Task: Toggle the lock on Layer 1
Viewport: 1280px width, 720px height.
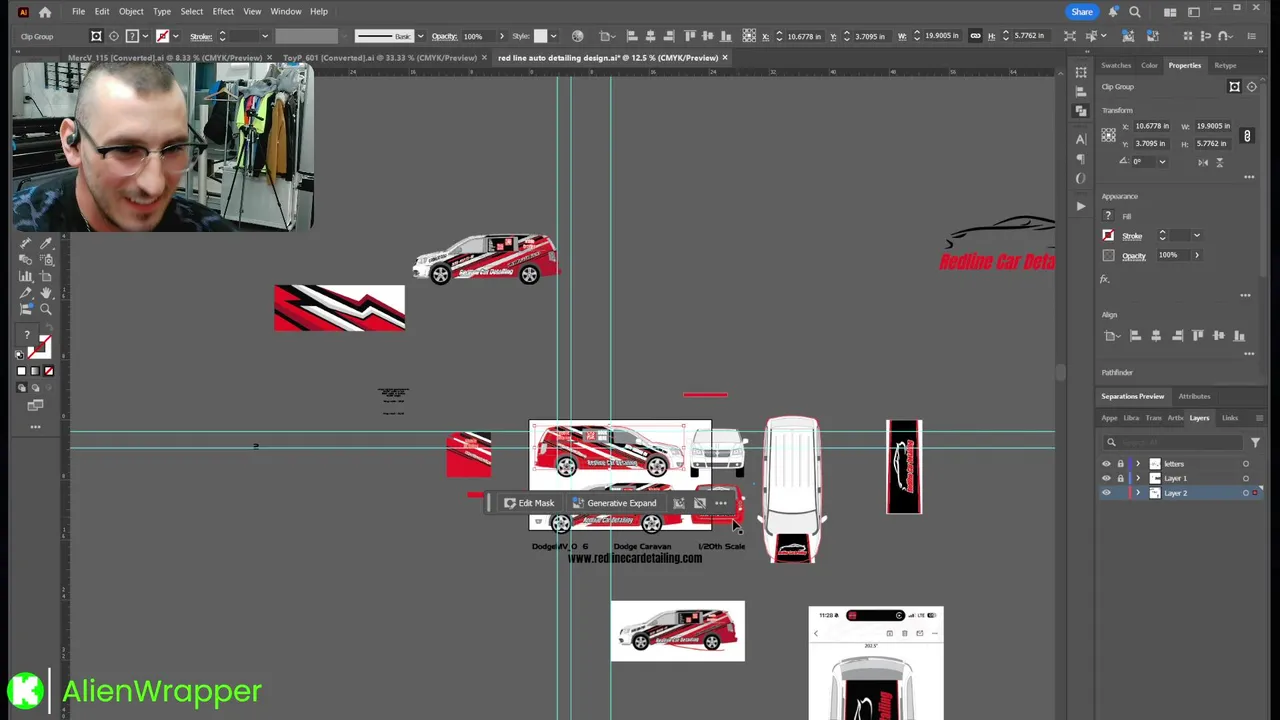Action: (x=1120, y=478)
